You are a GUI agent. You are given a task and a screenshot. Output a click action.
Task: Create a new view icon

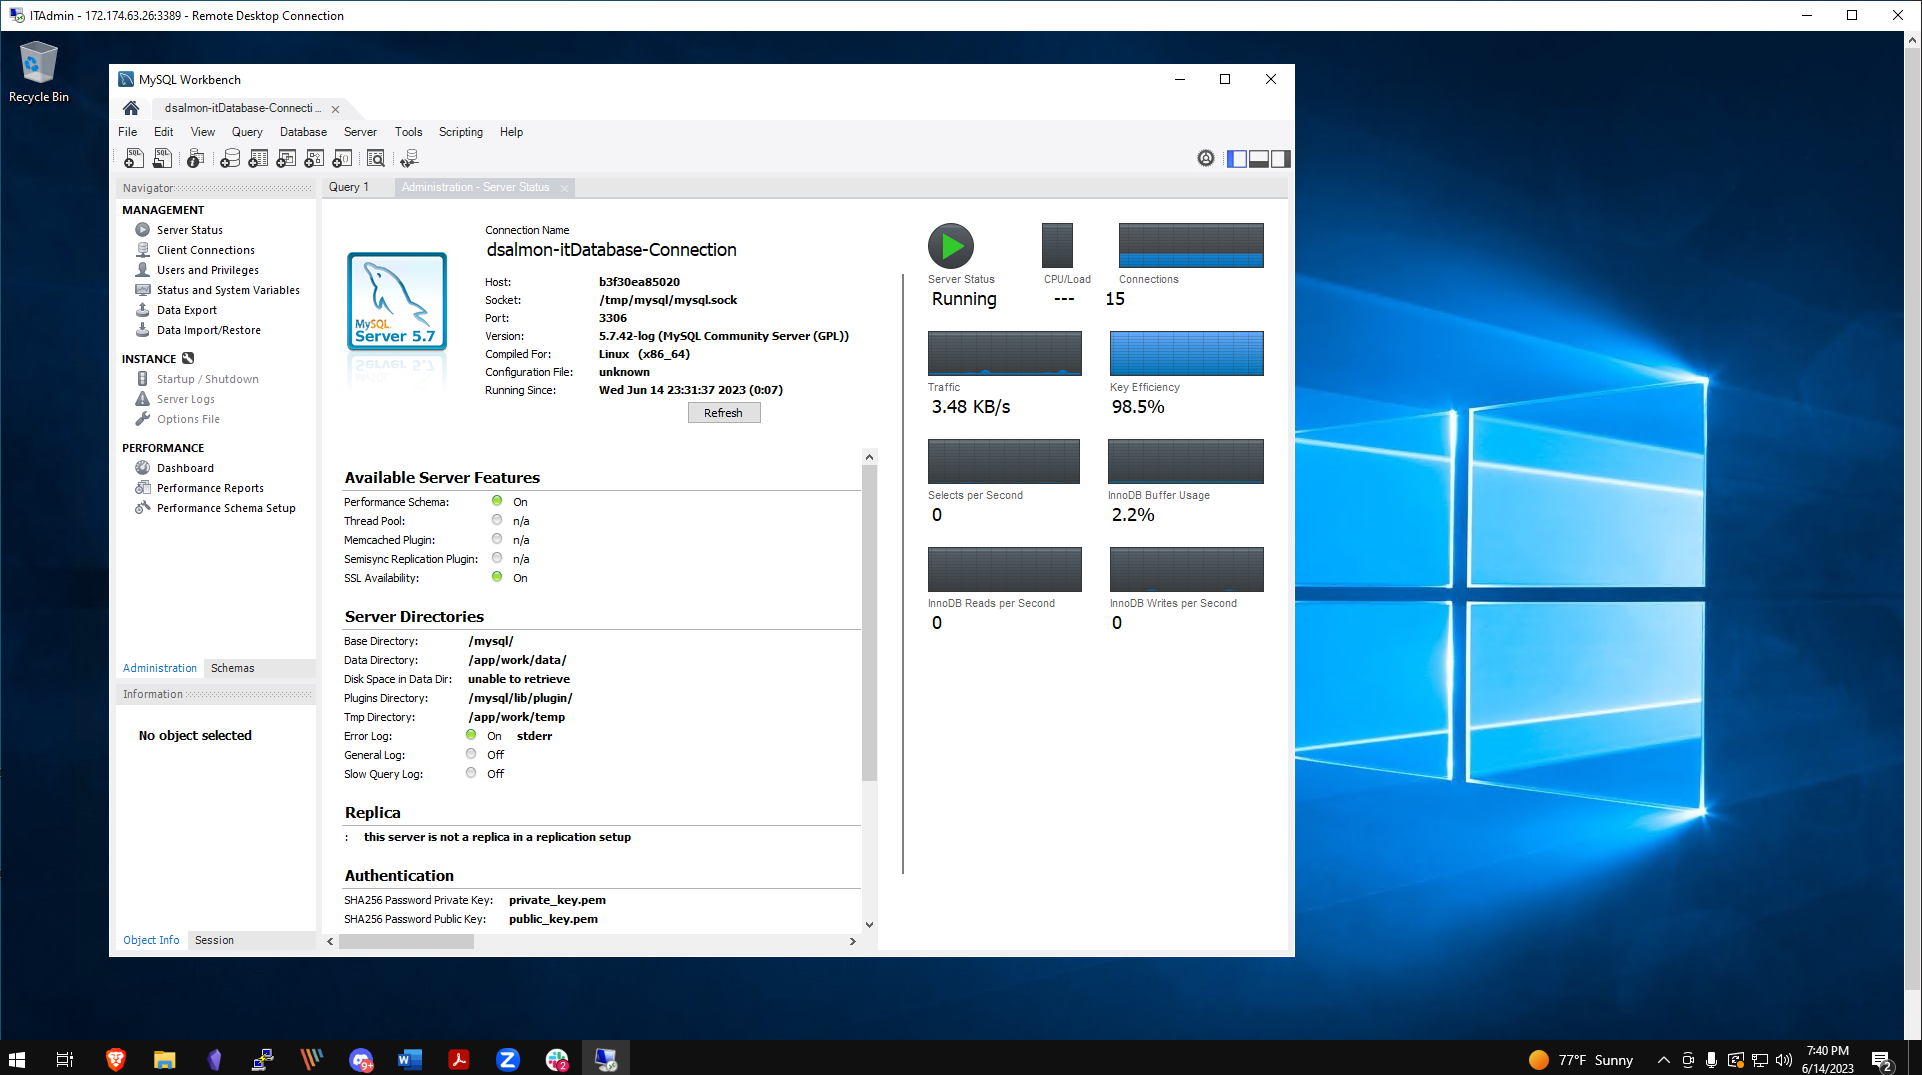286,159
